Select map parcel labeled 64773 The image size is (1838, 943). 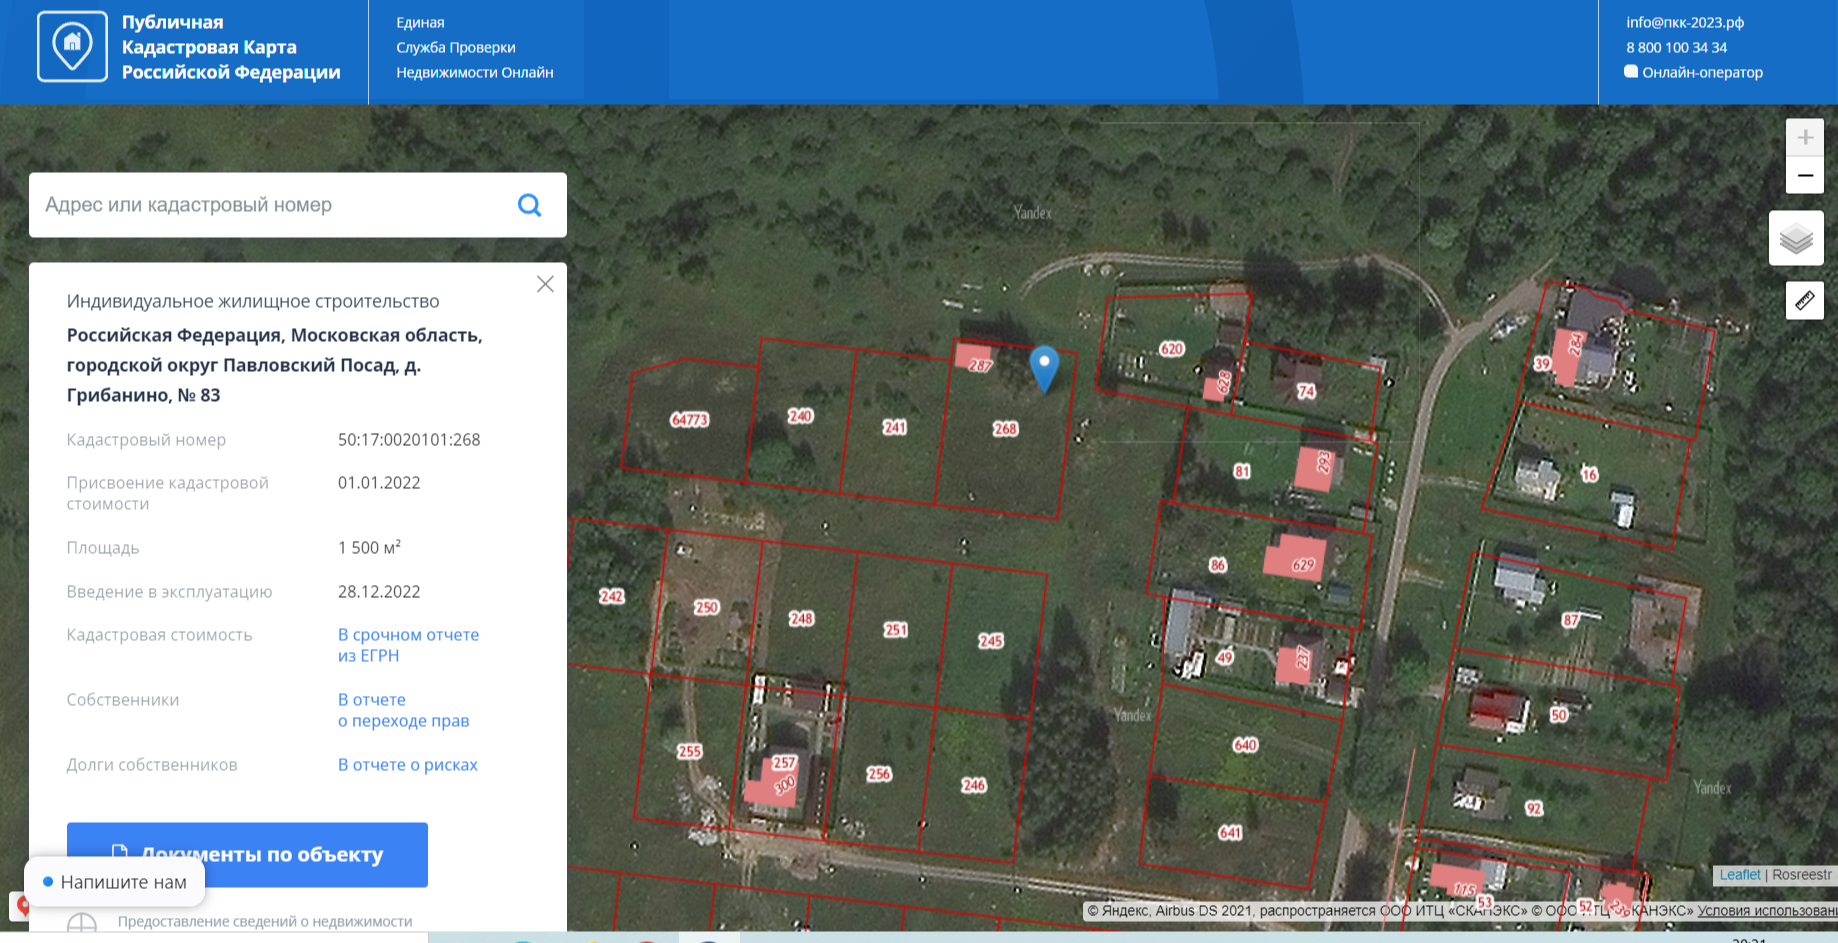point(689,420)
